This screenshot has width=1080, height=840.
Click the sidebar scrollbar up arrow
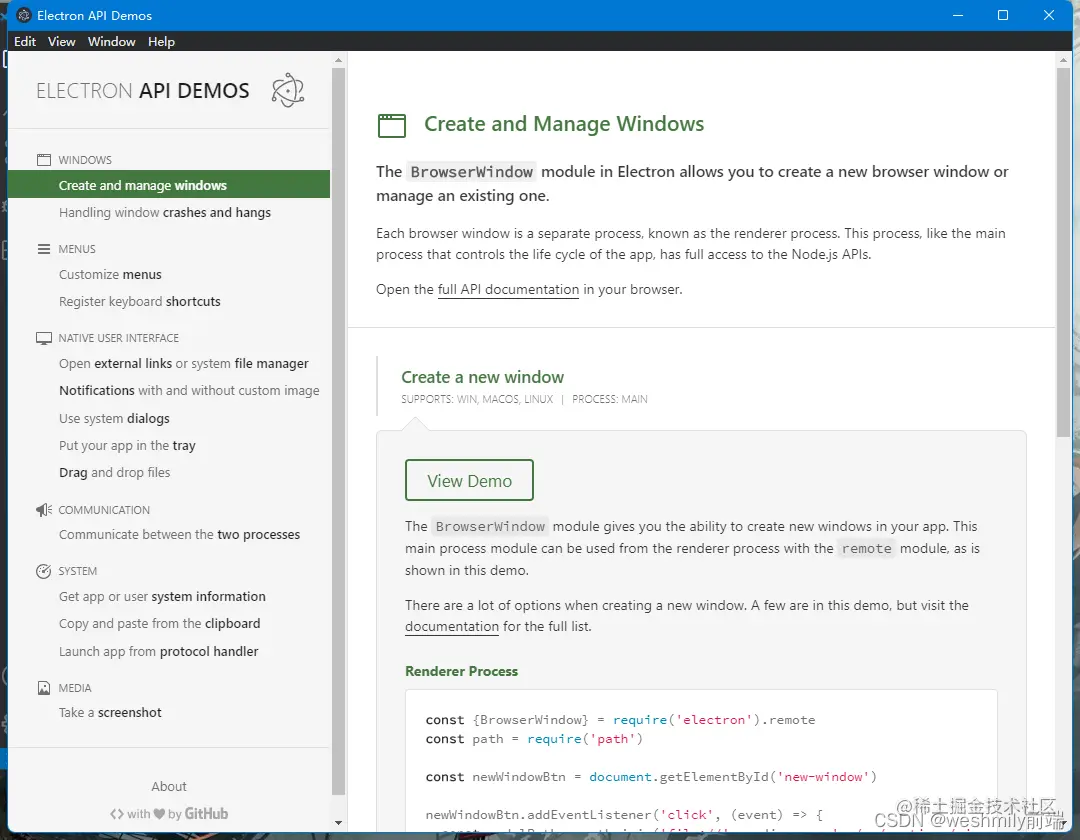(x=338, y=60)
